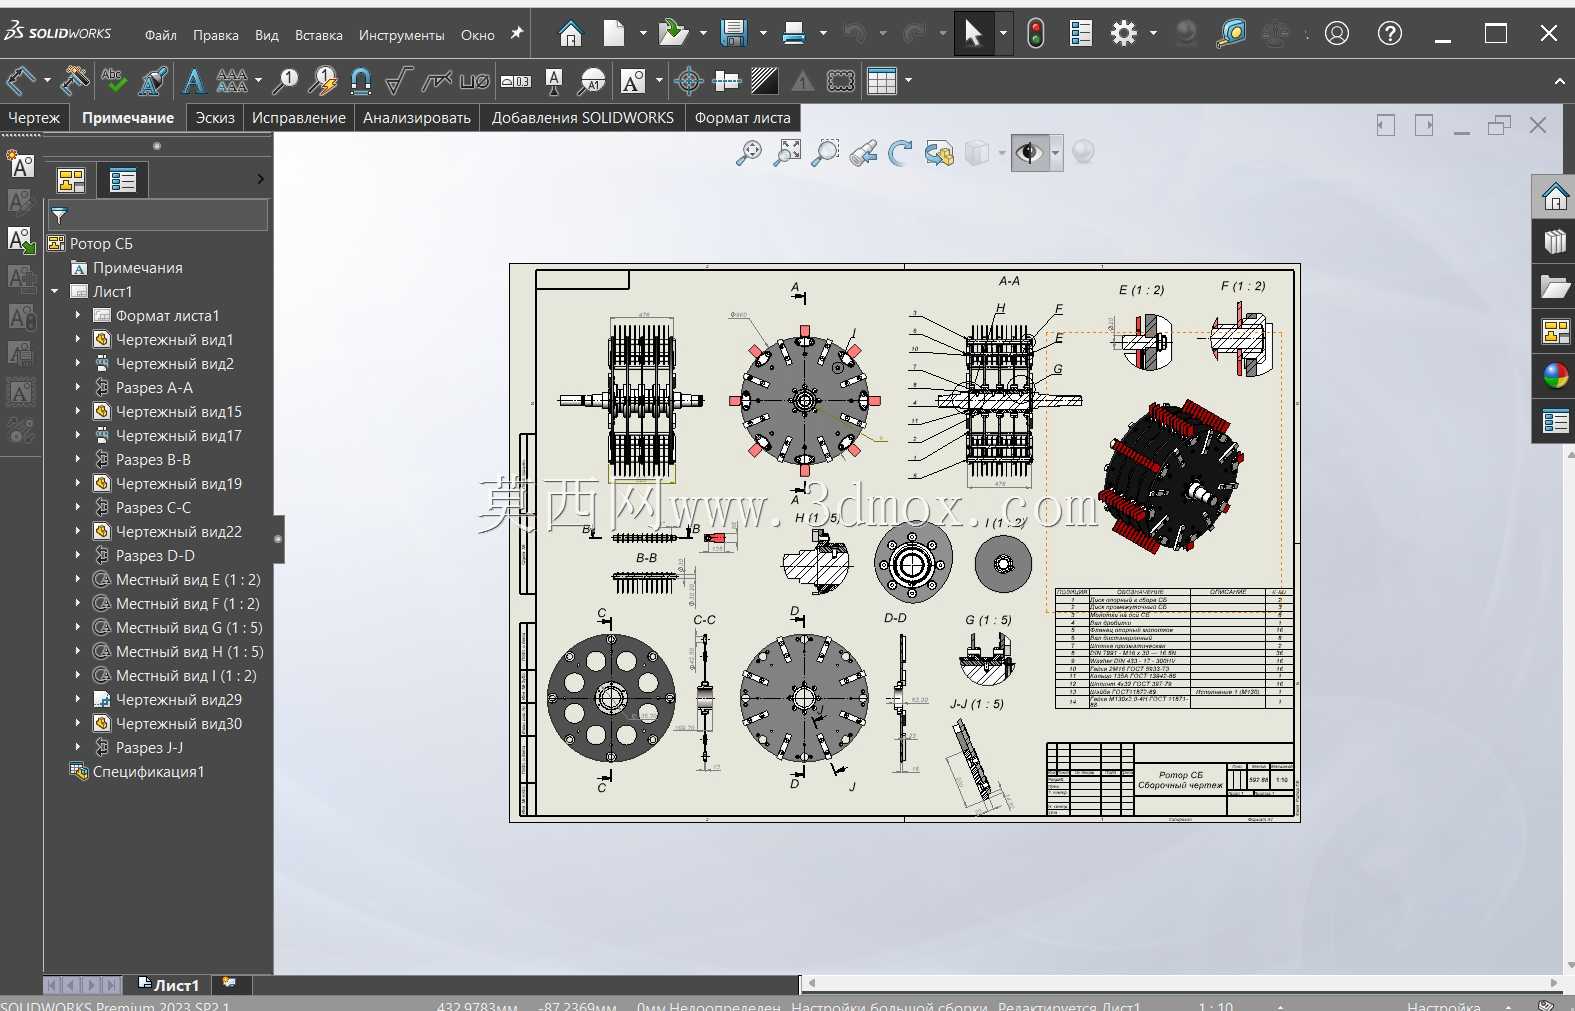
Task: Click the horizontal scrollbar under the drawing
Action: click(x=1182, y=983)
